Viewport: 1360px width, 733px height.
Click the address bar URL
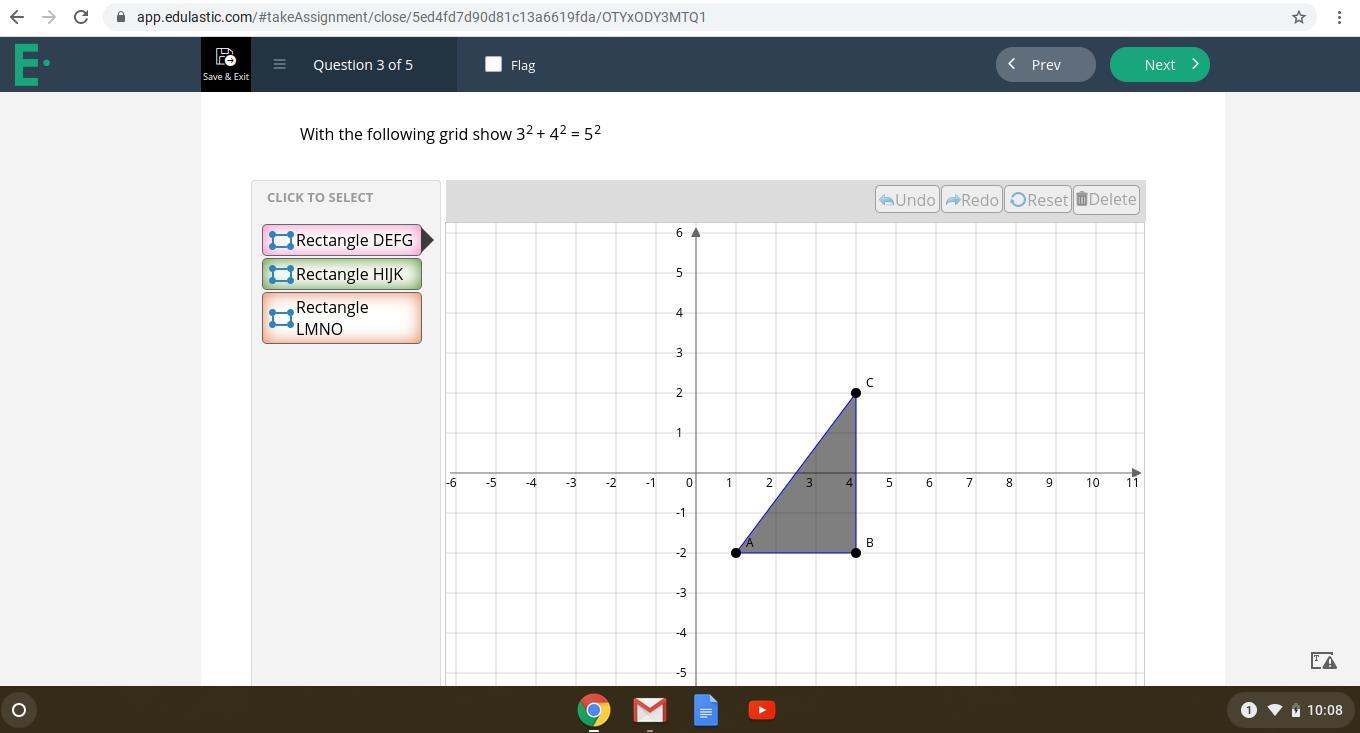pos(421,17)
